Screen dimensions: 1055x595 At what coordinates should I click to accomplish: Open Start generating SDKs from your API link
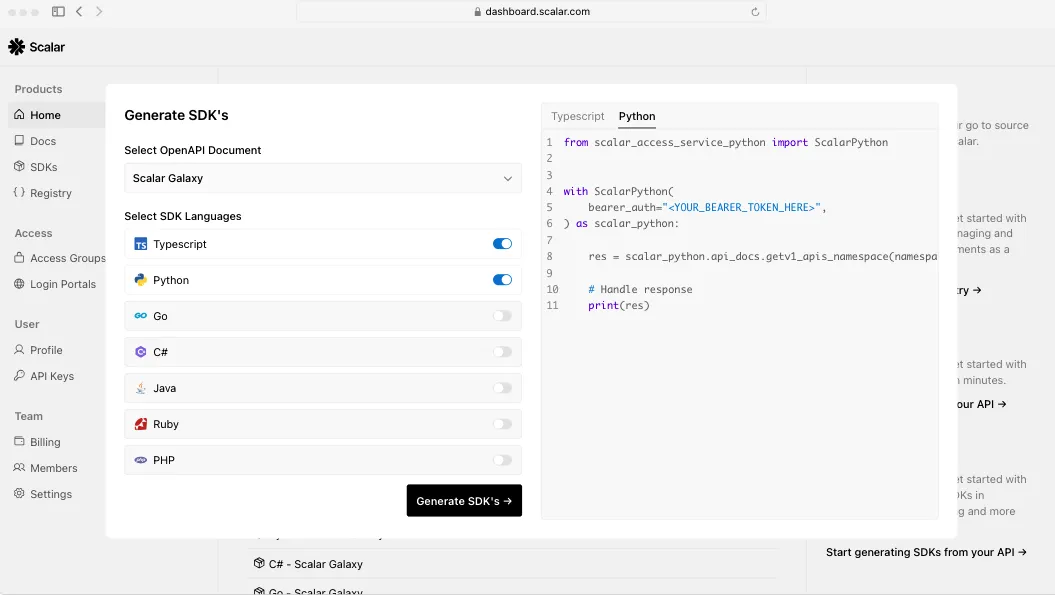coord(926,552)
